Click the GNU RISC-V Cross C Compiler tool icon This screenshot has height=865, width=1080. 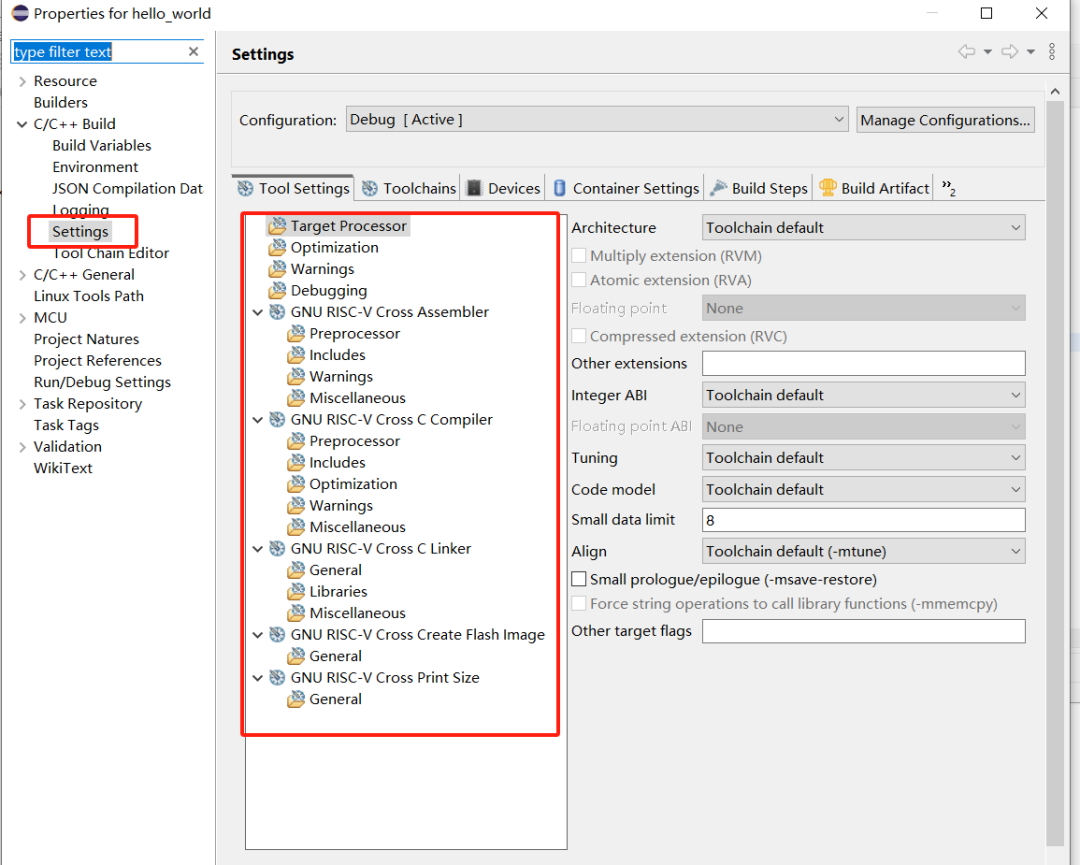tap(278, 419)
